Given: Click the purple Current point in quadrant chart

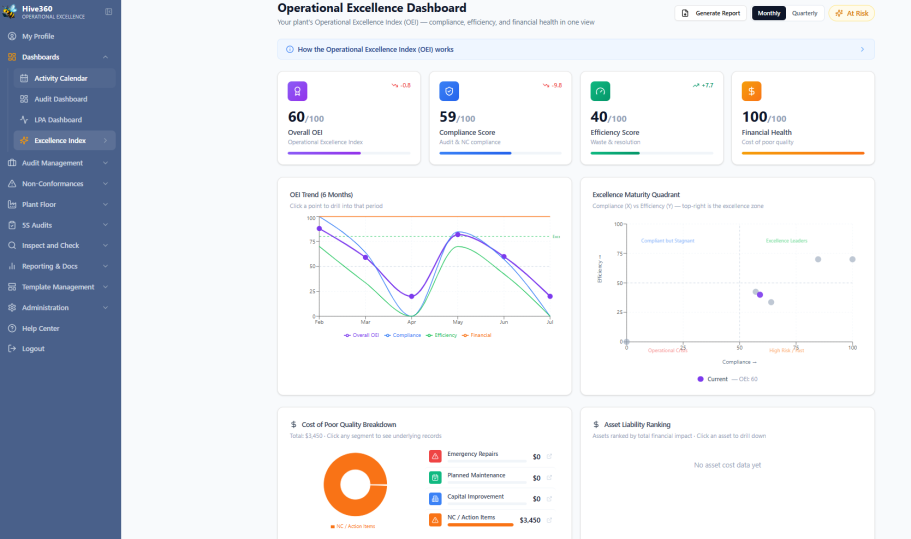Looking at the screenshot, I should pyautogui.click(x=760, y=295).
